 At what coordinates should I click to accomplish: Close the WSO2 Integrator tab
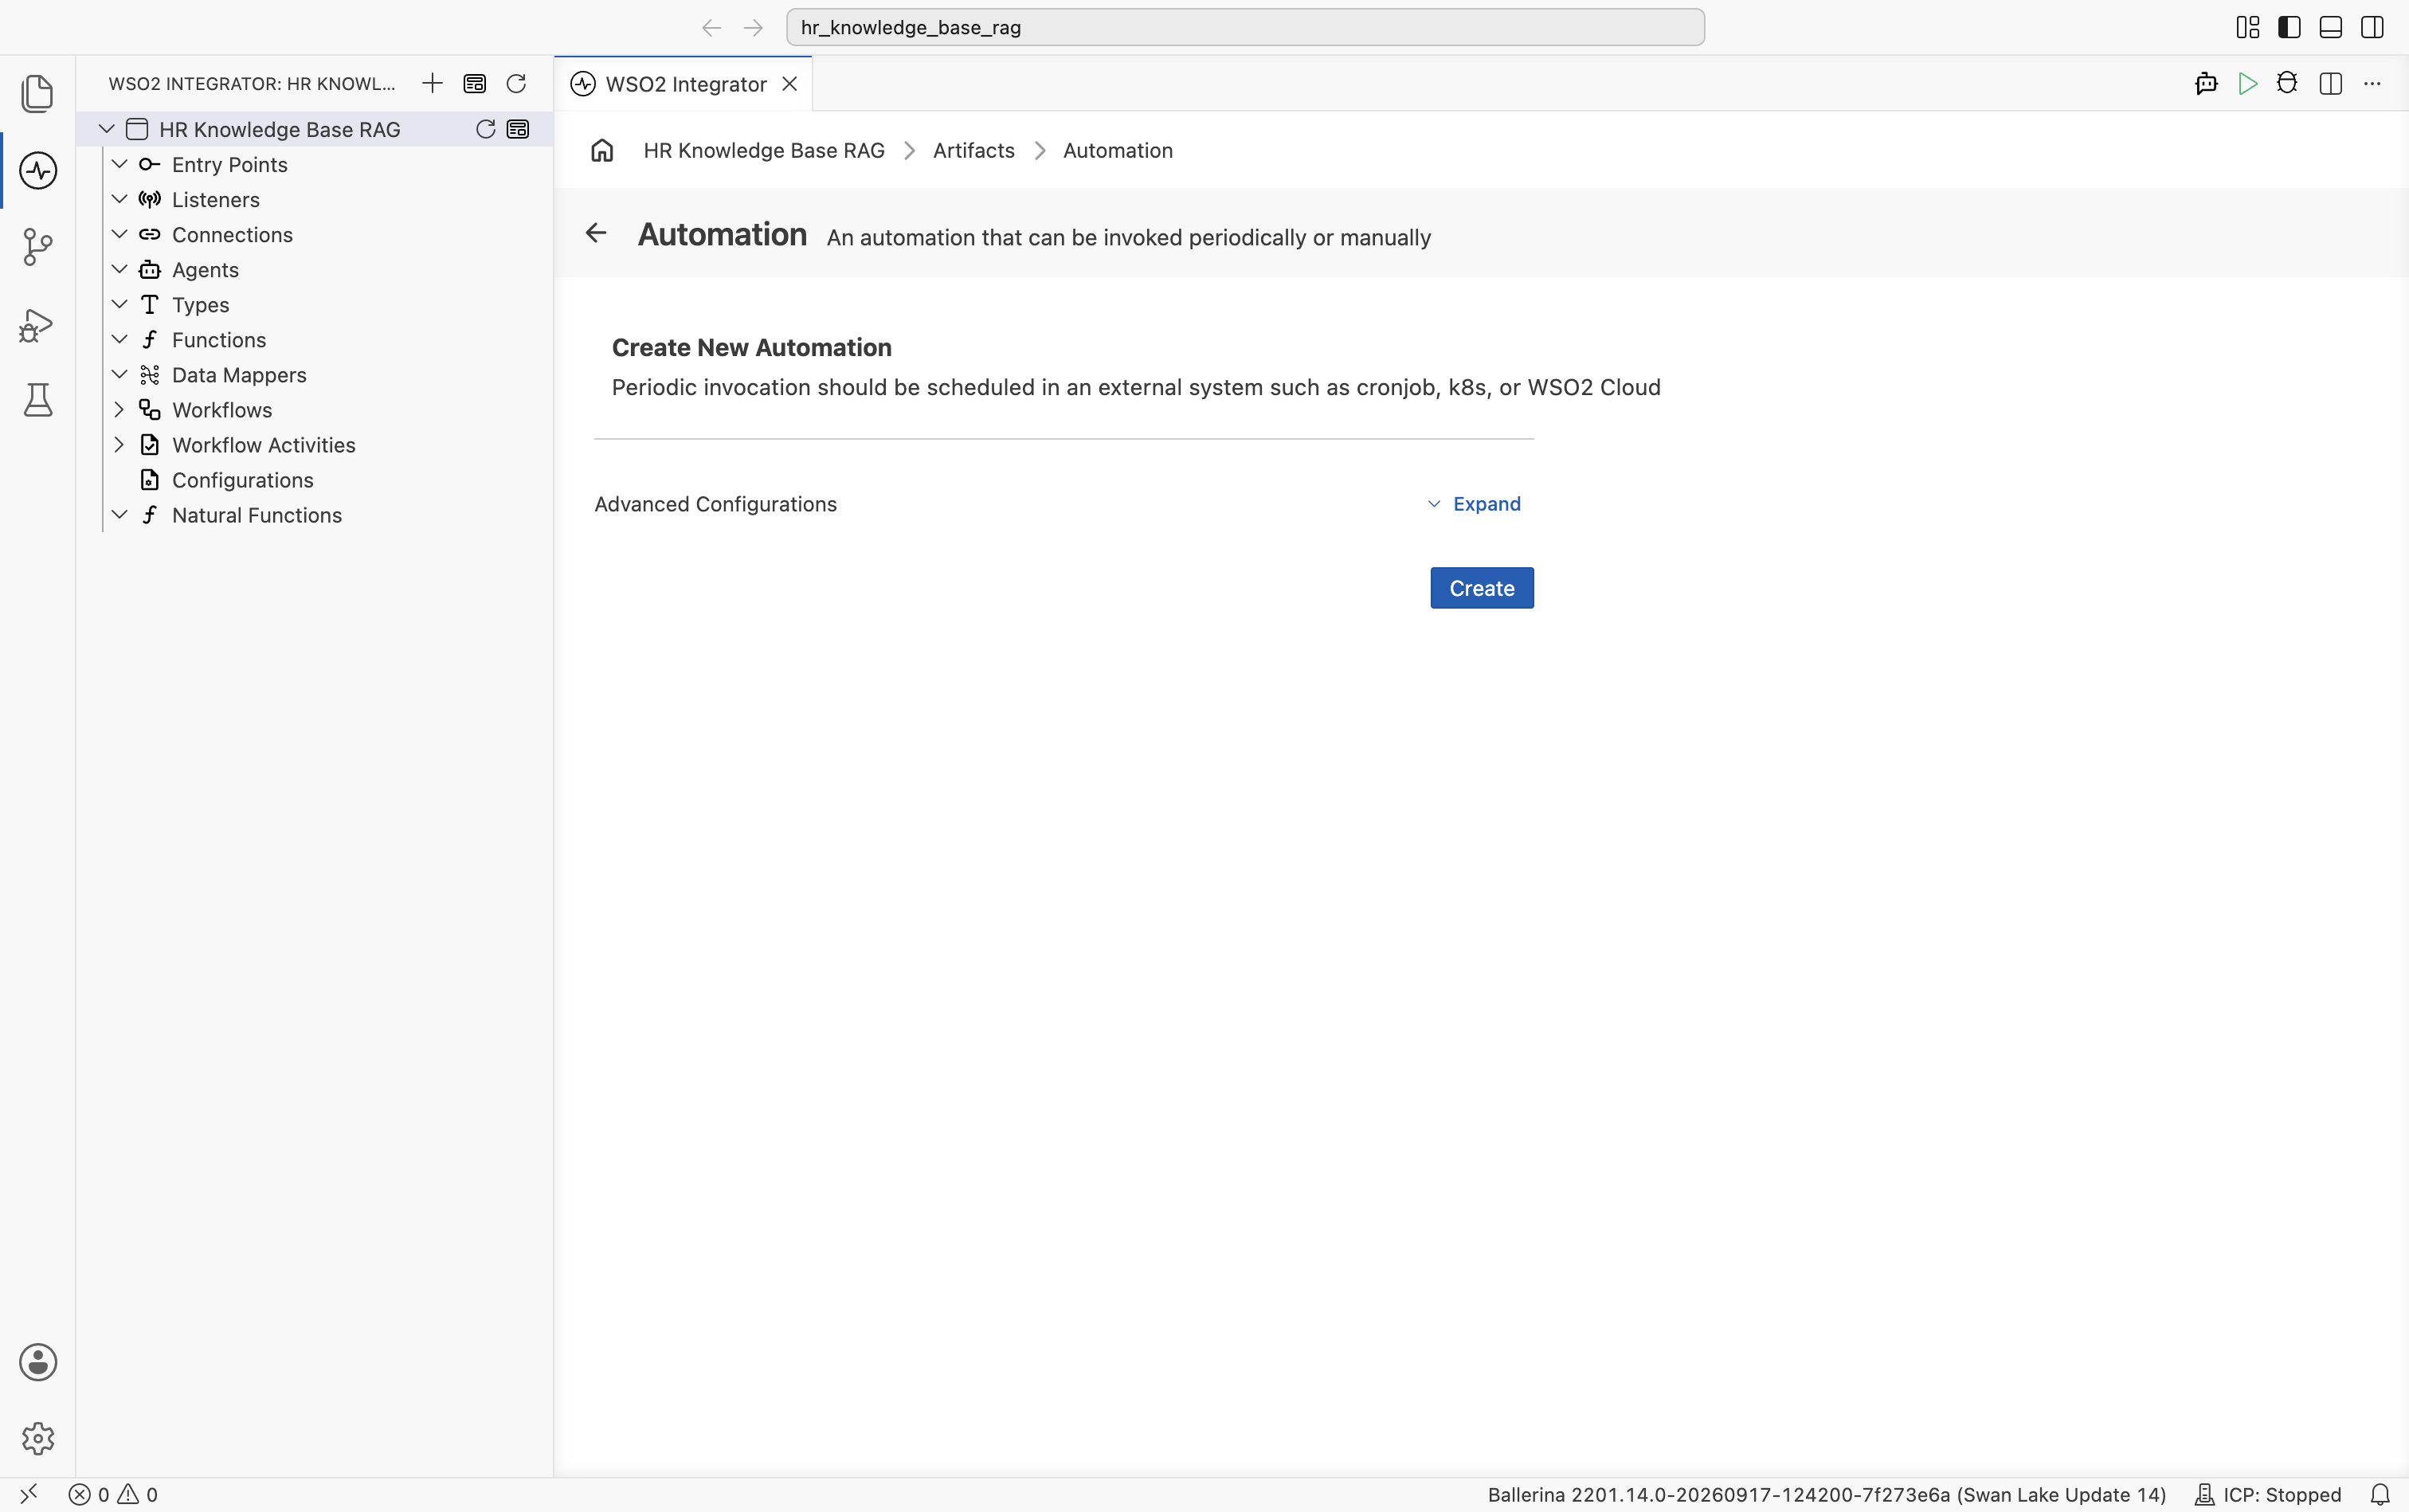click(x=790, y=84)
